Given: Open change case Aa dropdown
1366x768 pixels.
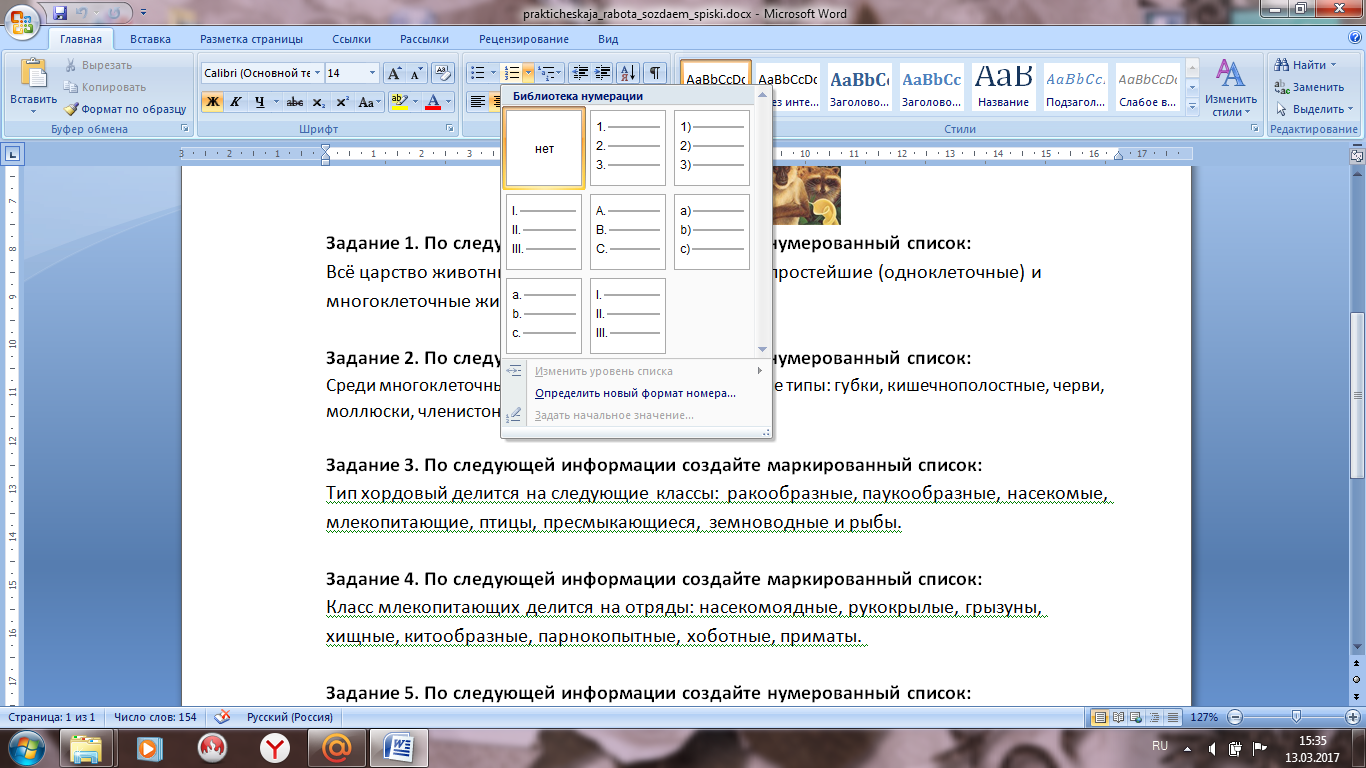Looking at the screenshot, I should click(x=369, y=102).
